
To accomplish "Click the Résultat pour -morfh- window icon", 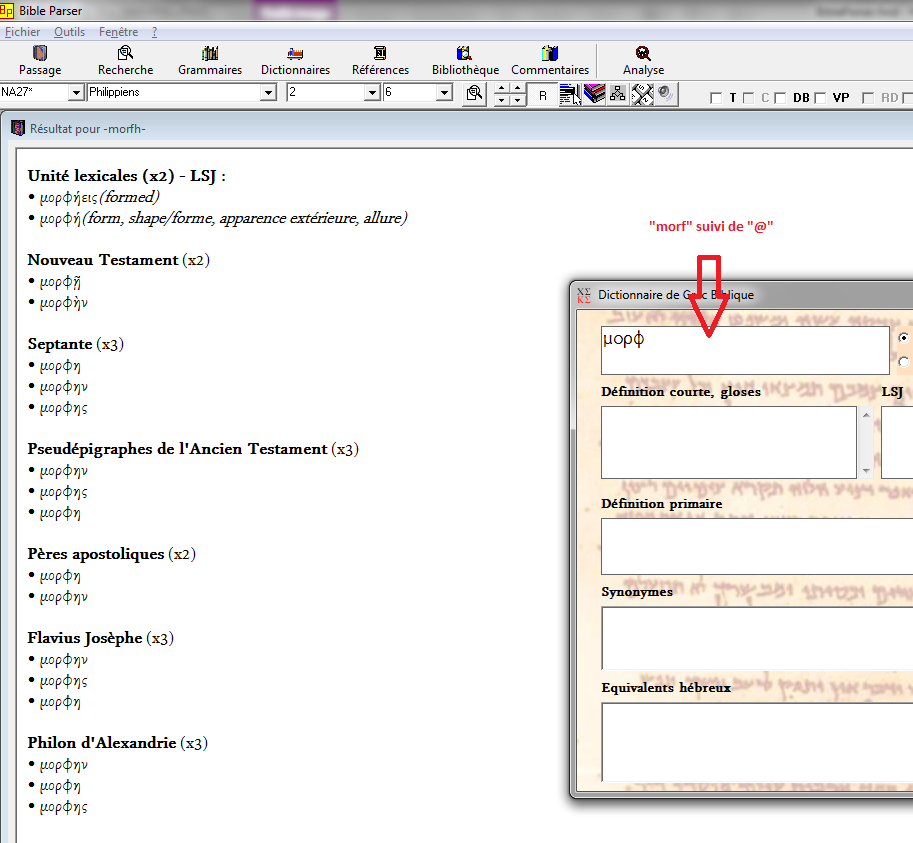I will point(18,128).
